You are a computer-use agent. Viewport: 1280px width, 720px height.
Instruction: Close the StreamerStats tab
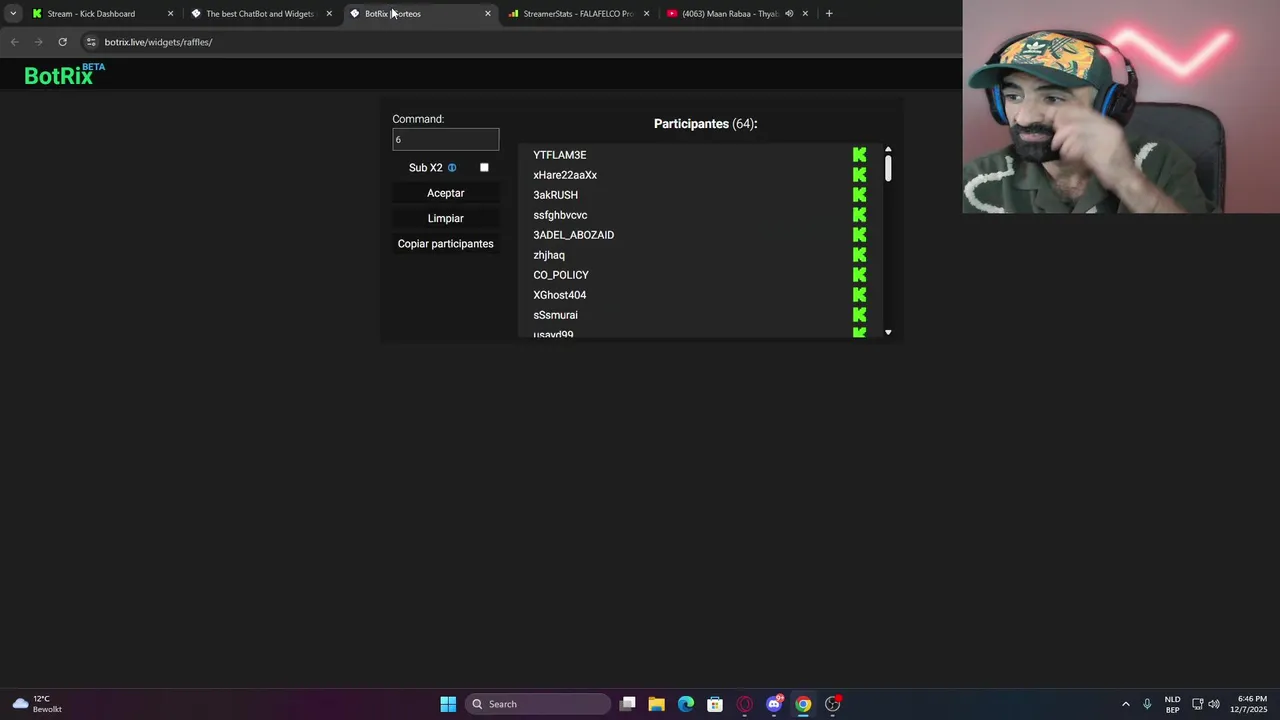[646, 14]
